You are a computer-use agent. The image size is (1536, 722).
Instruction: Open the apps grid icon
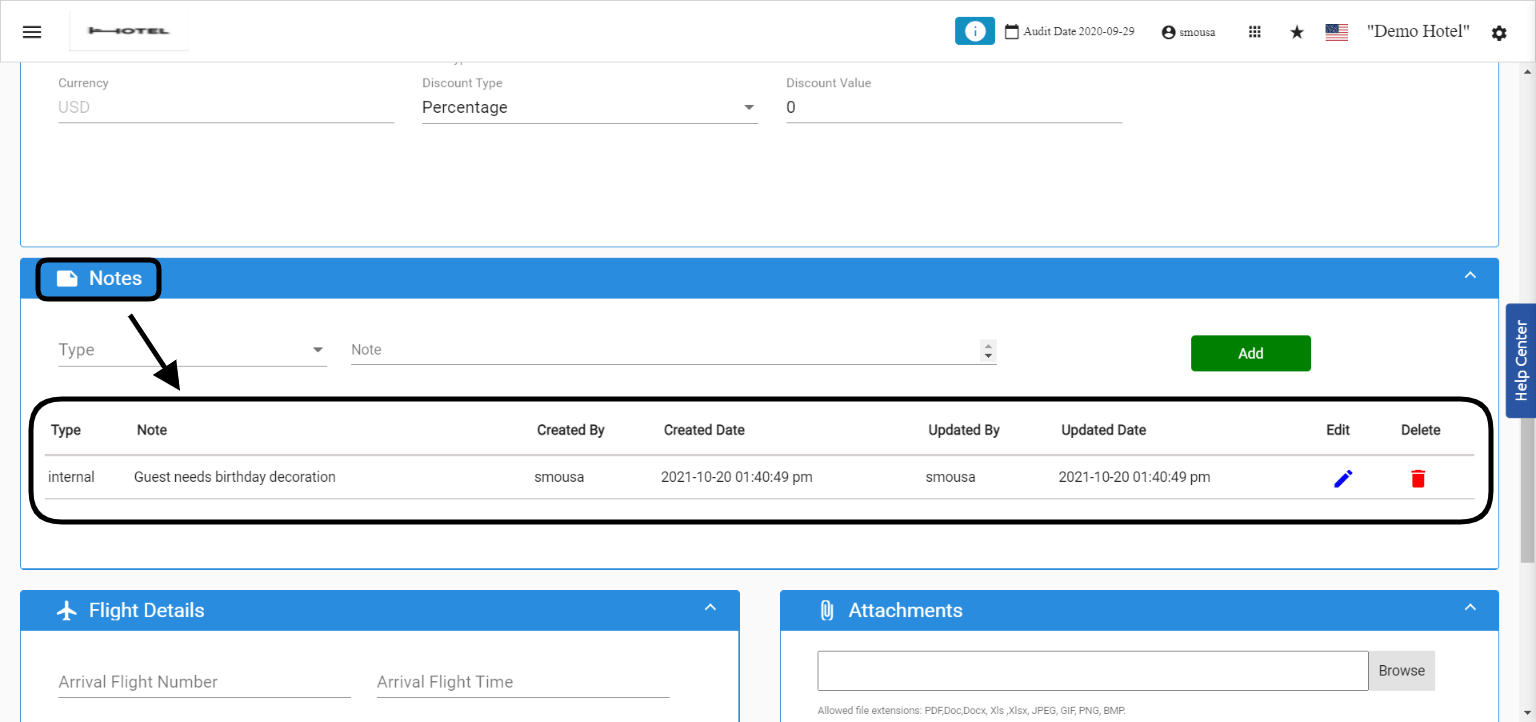click(x=1255, y=32)
